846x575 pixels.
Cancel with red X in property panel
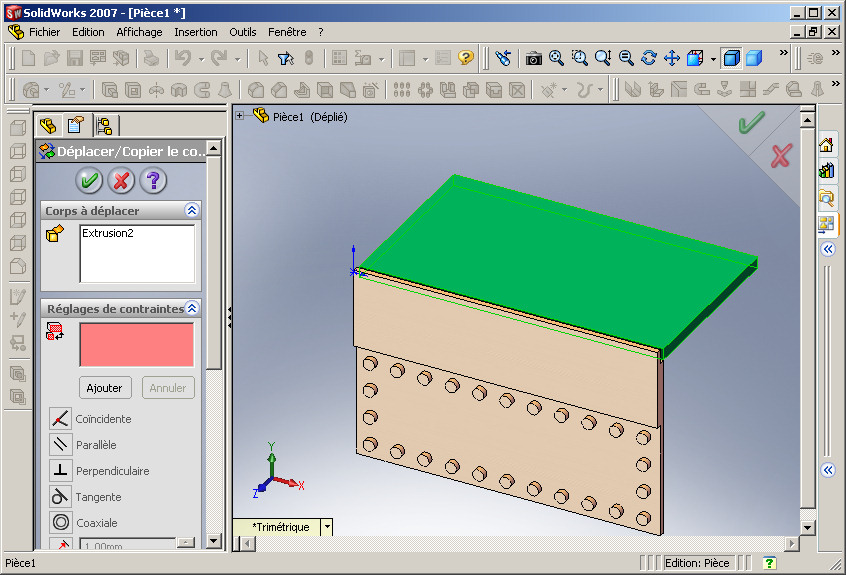point(121,180)
